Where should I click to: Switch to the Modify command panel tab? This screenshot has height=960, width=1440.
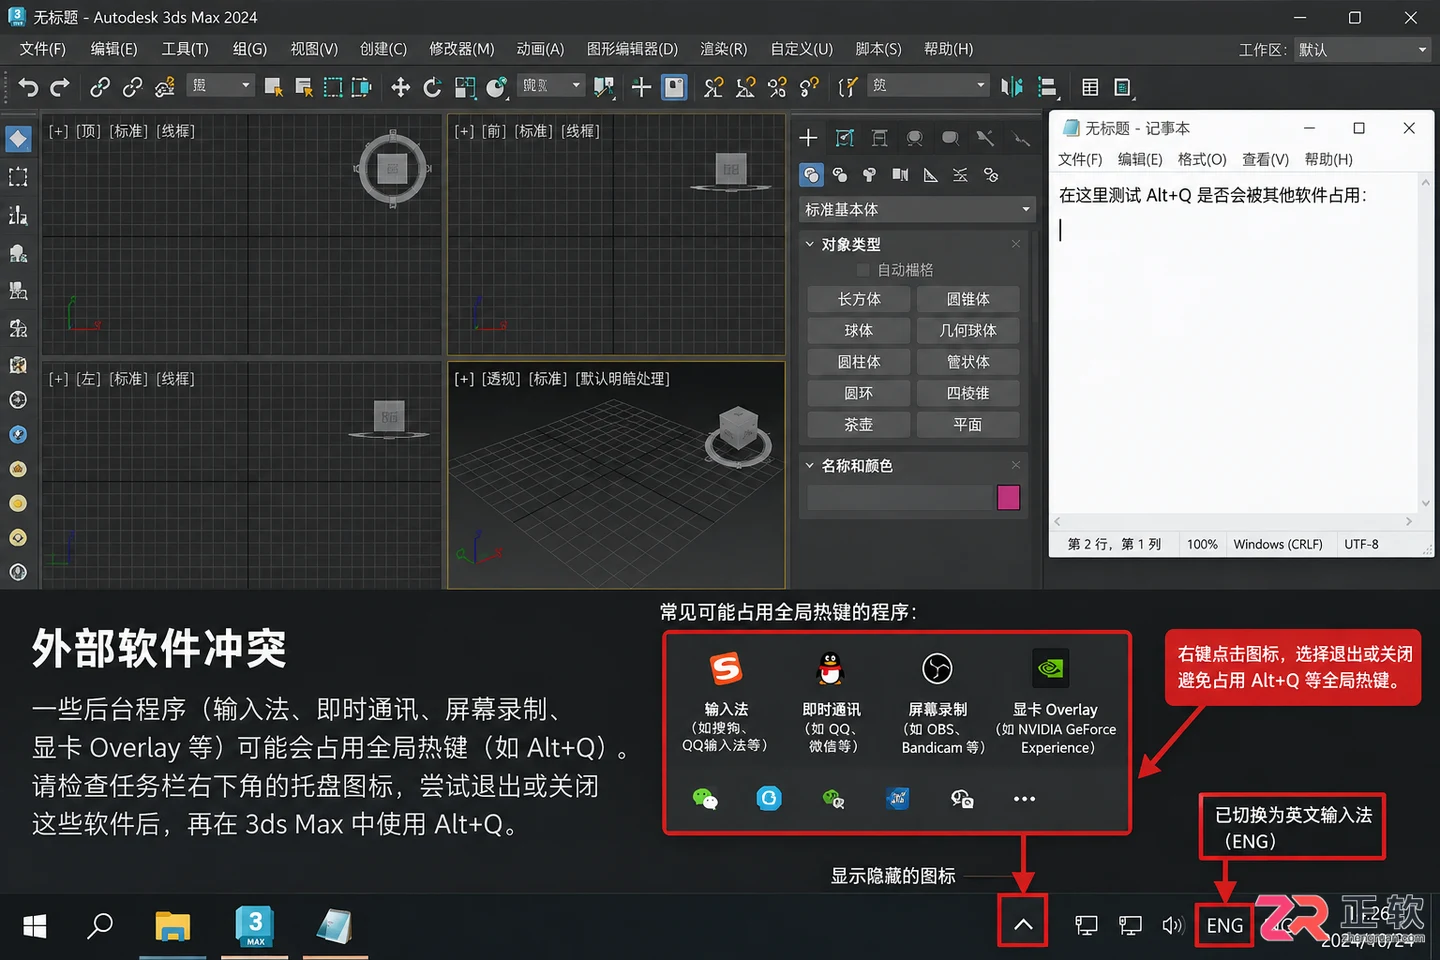[845, 138]
